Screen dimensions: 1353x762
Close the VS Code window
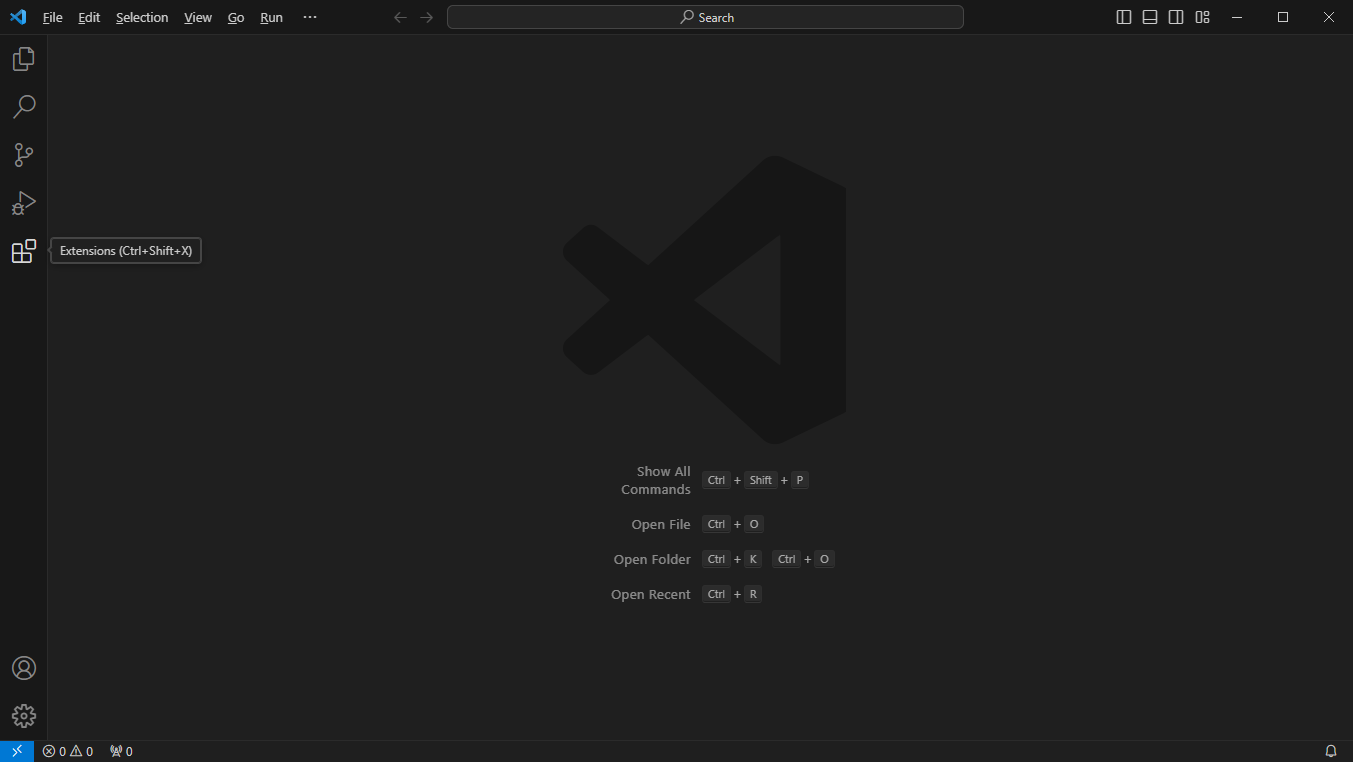point(1329,17)
